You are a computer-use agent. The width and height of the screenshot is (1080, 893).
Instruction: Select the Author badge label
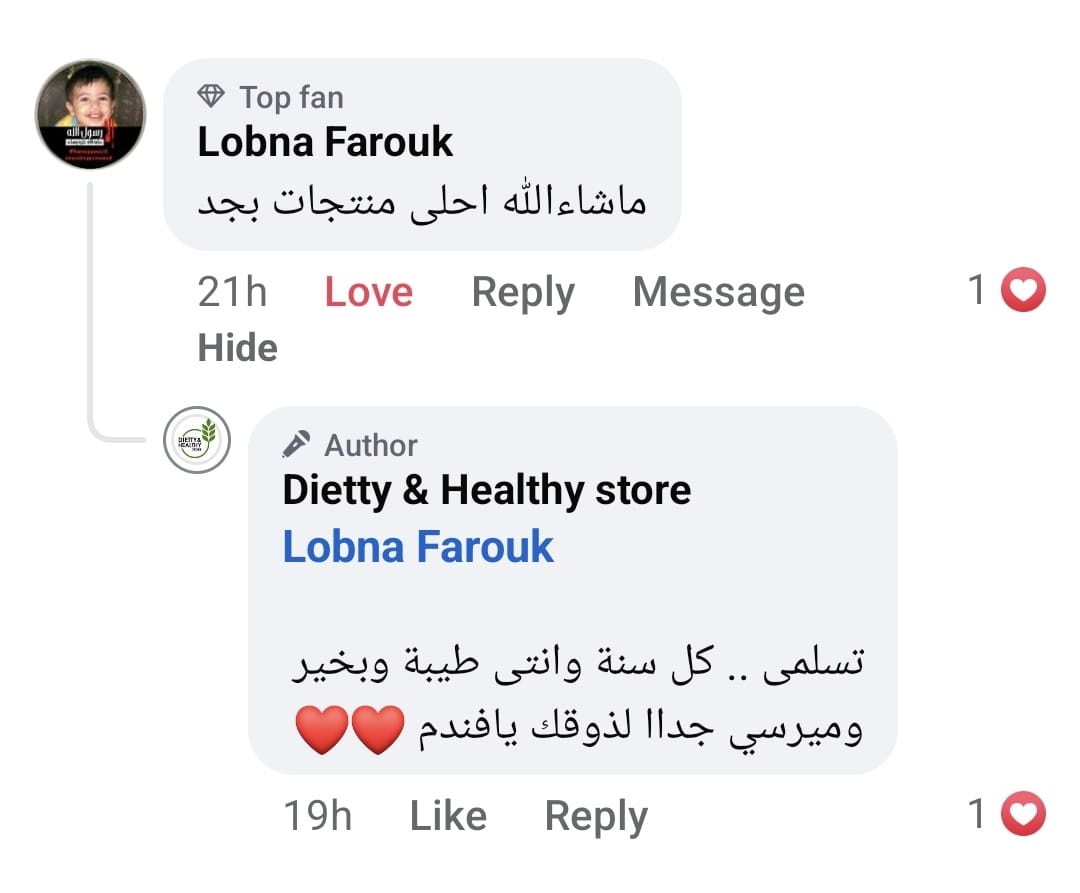tap(371, 445)
